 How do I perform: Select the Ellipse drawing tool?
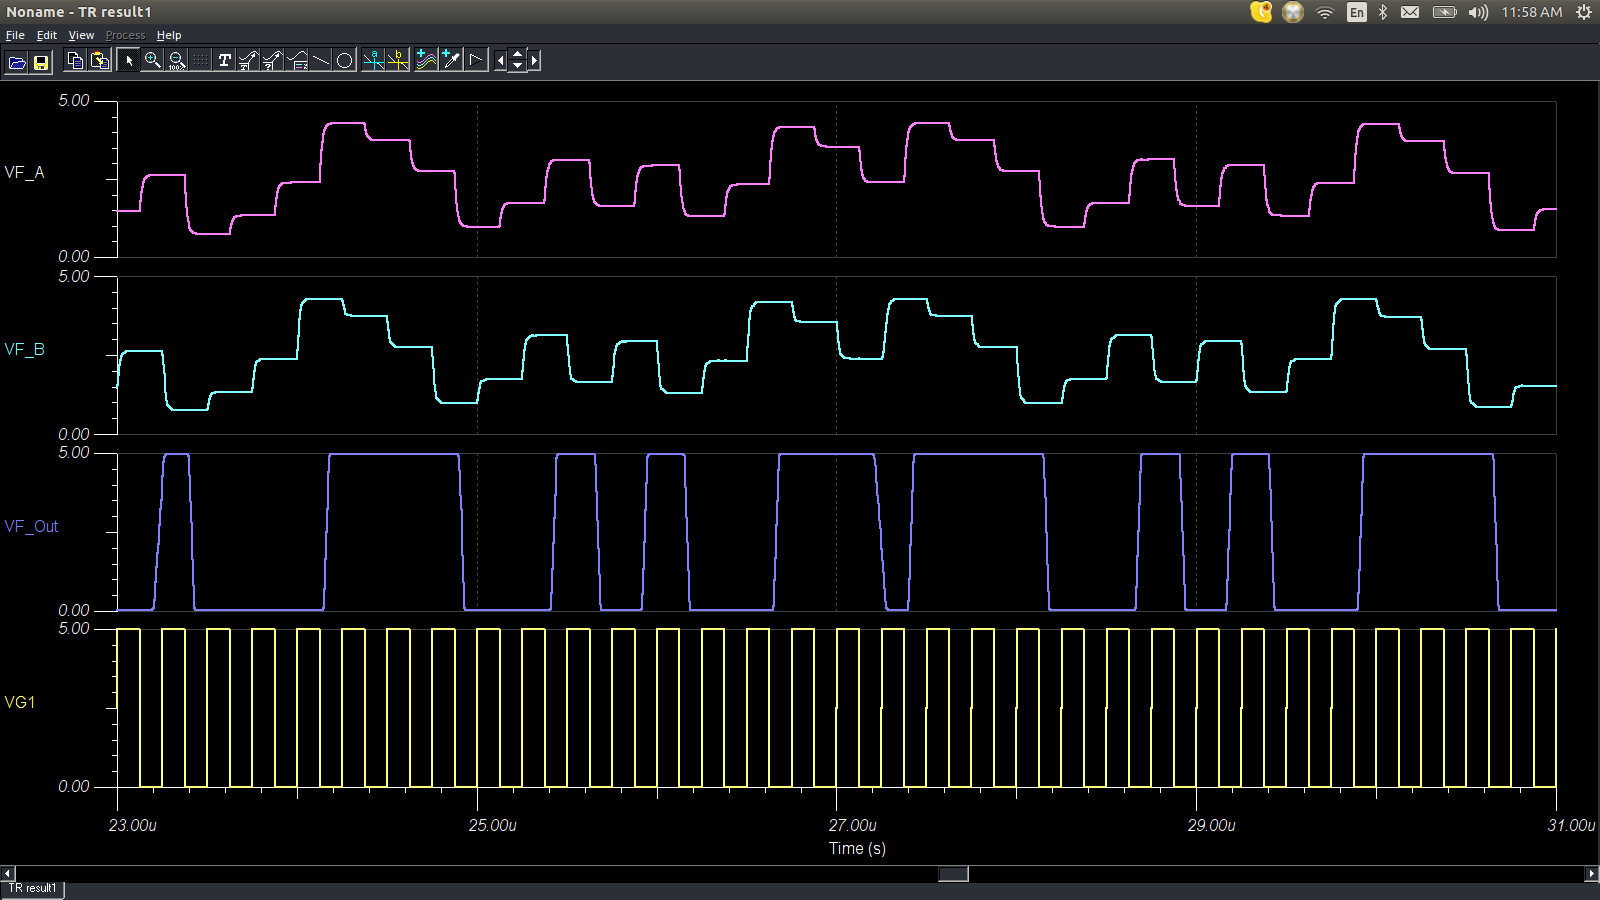point(343,60)
